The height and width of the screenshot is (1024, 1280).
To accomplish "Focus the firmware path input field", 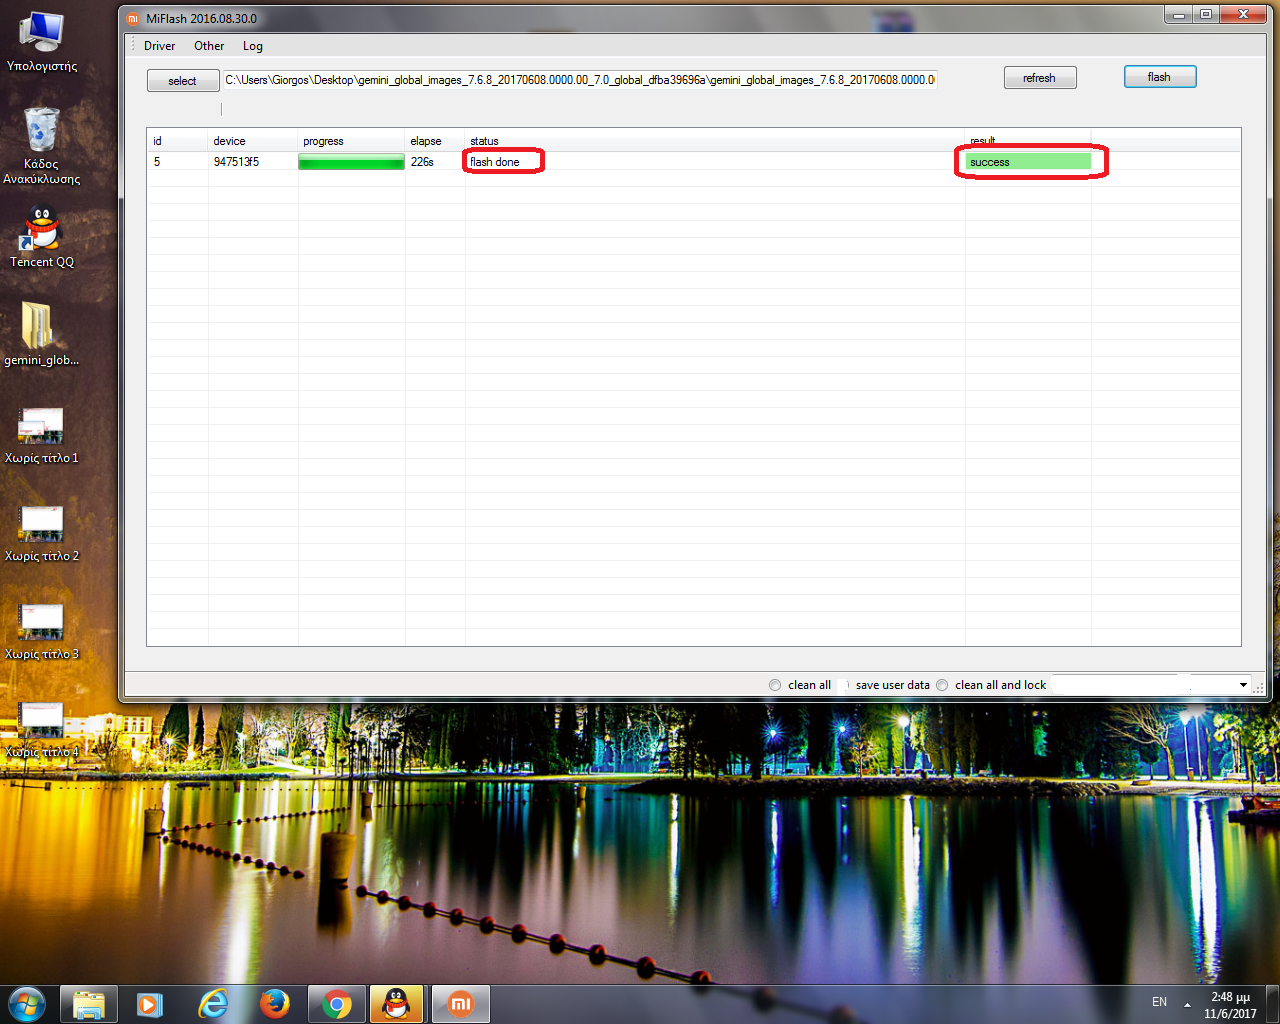I will (580, 80).
